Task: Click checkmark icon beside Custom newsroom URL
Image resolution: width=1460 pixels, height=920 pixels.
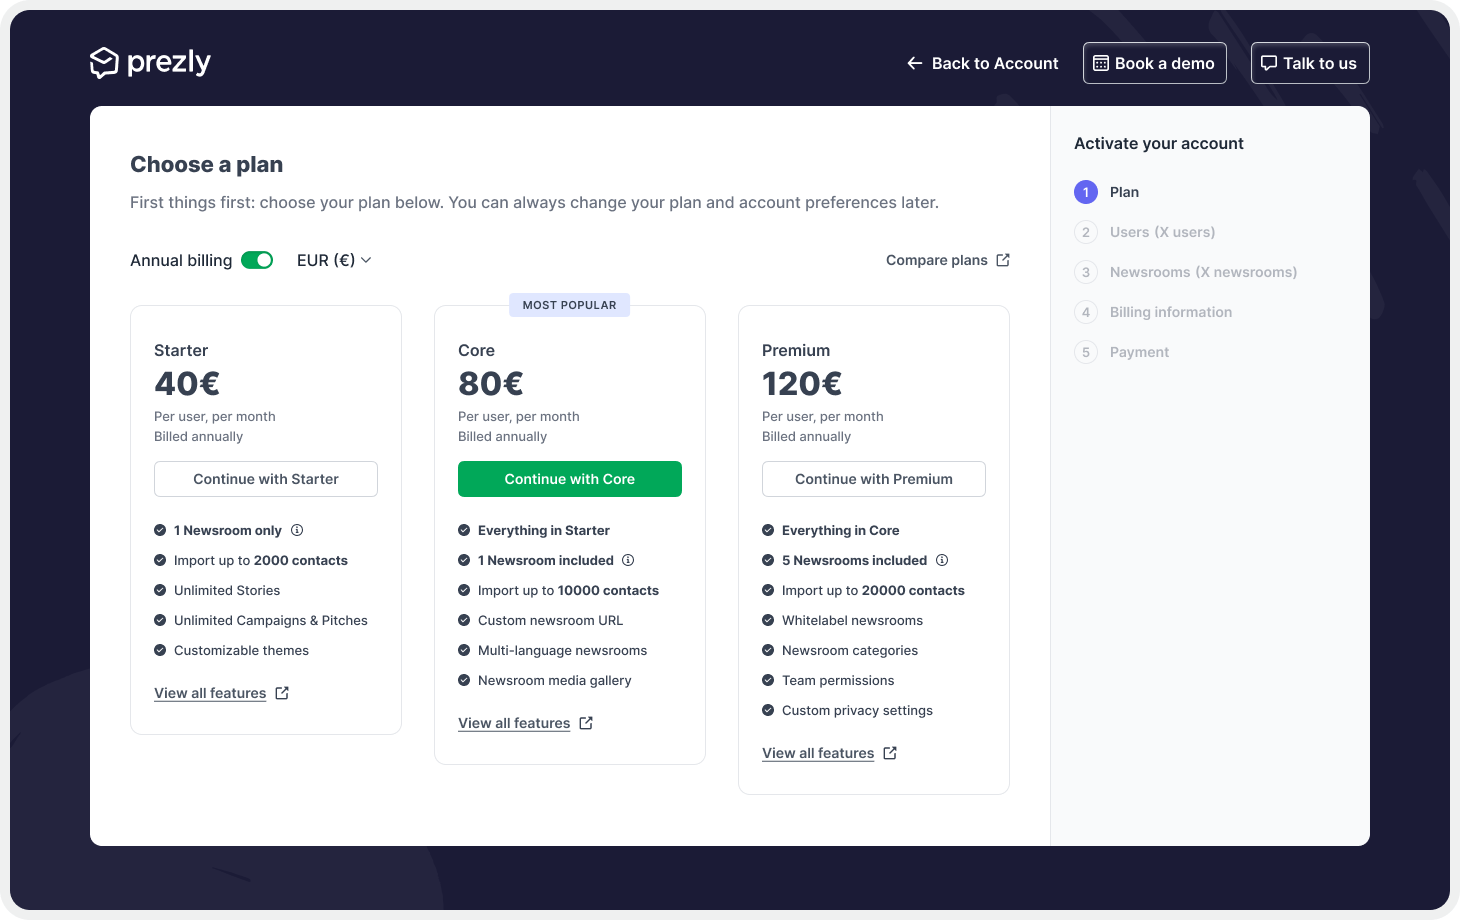Action: 464,620
